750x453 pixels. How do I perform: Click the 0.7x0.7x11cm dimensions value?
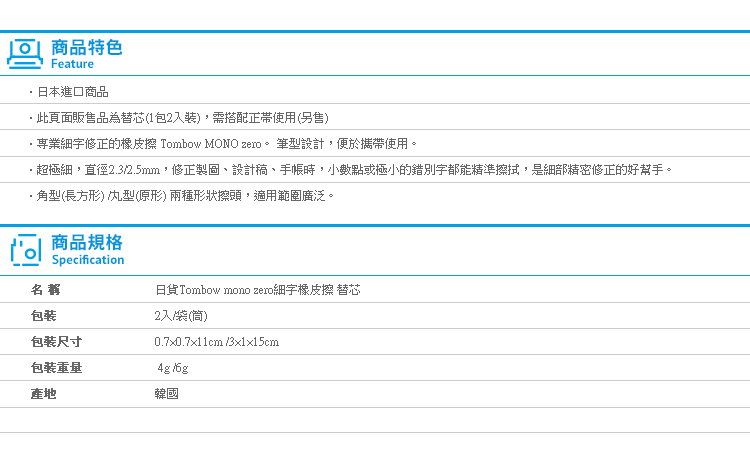(217, 342)
